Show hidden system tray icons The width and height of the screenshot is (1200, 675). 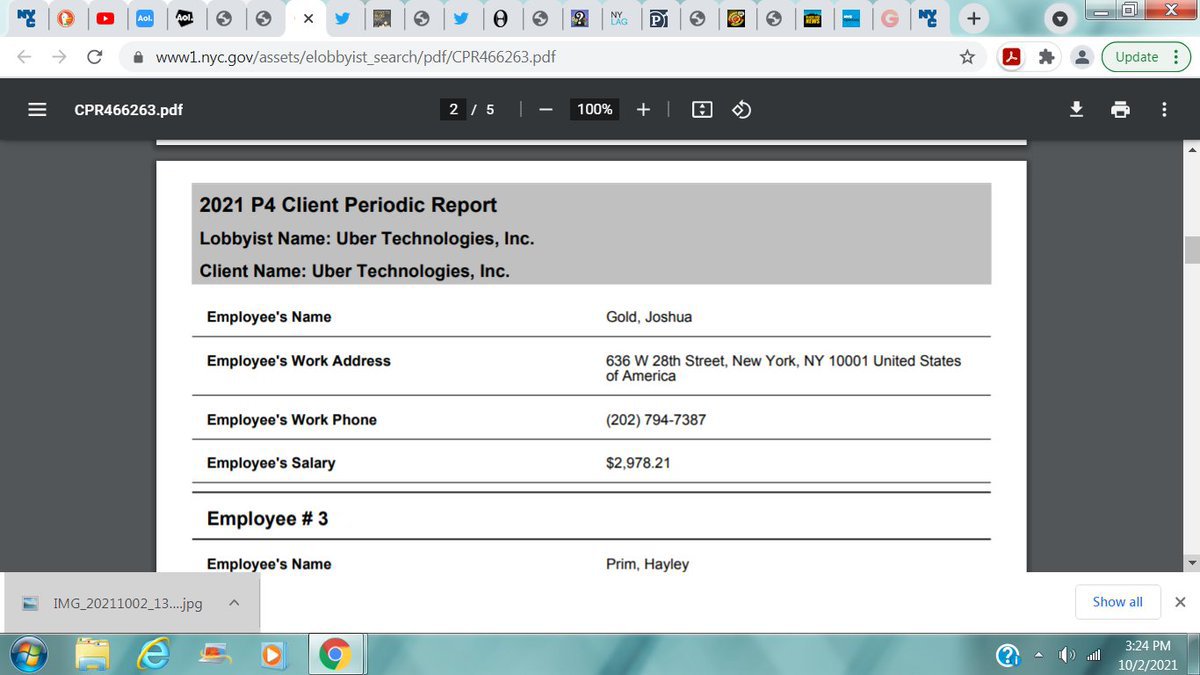coord(1039,656)
